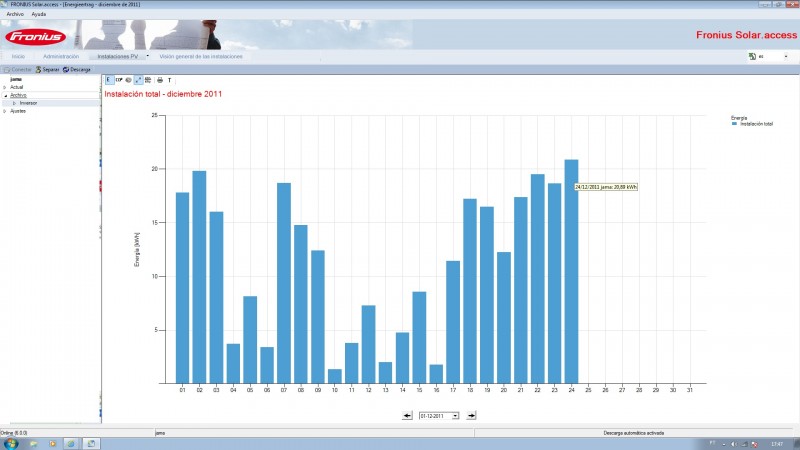Screen dimensions: 800x450
Task: Click the Fronius Solar.access taskbar icon
Action: (91, 444)
